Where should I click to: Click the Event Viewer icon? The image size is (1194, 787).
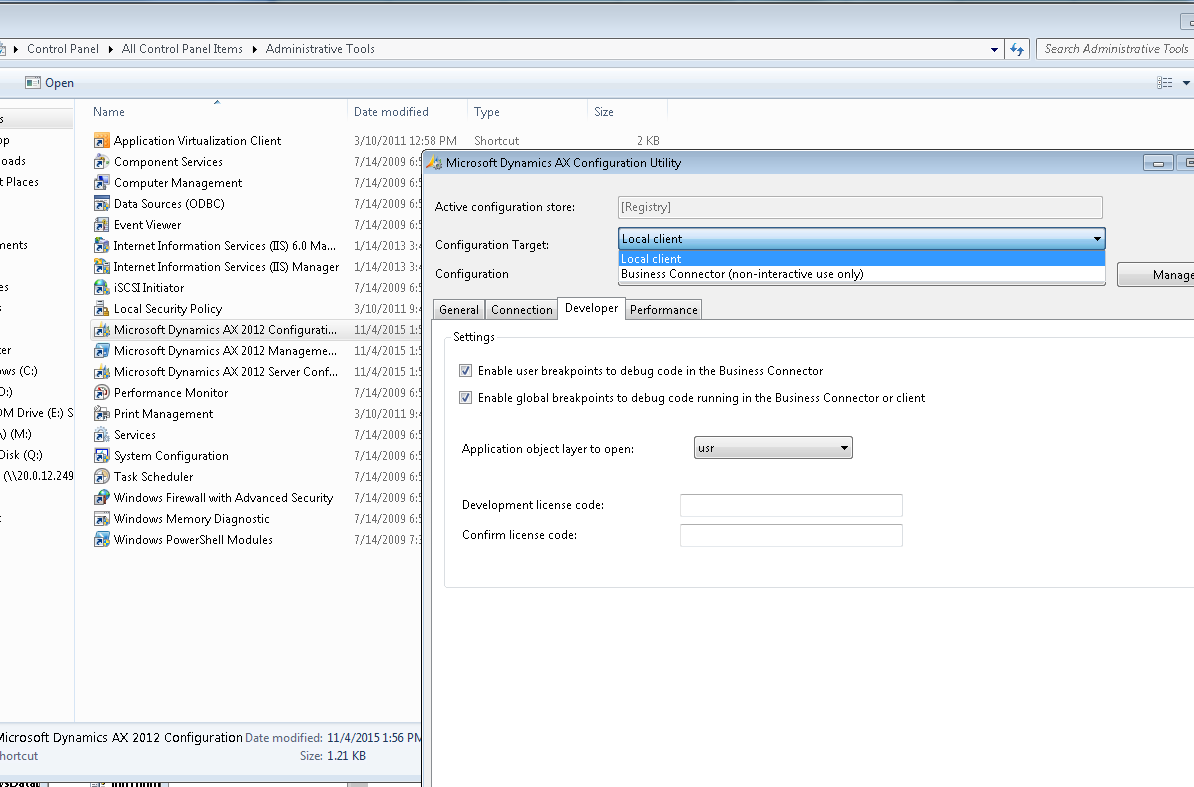point(101,225)
